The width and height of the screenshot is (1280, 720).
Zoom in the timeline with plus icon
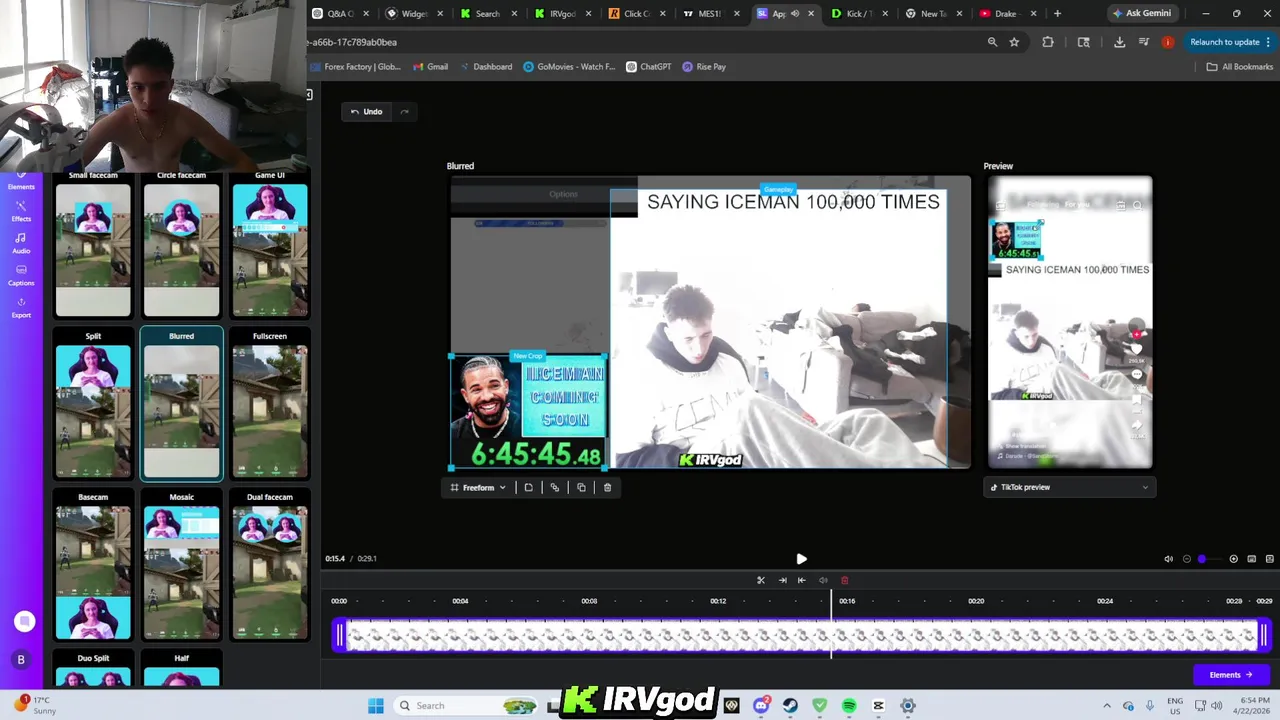pyautogui.click(x=1233, y=559)
